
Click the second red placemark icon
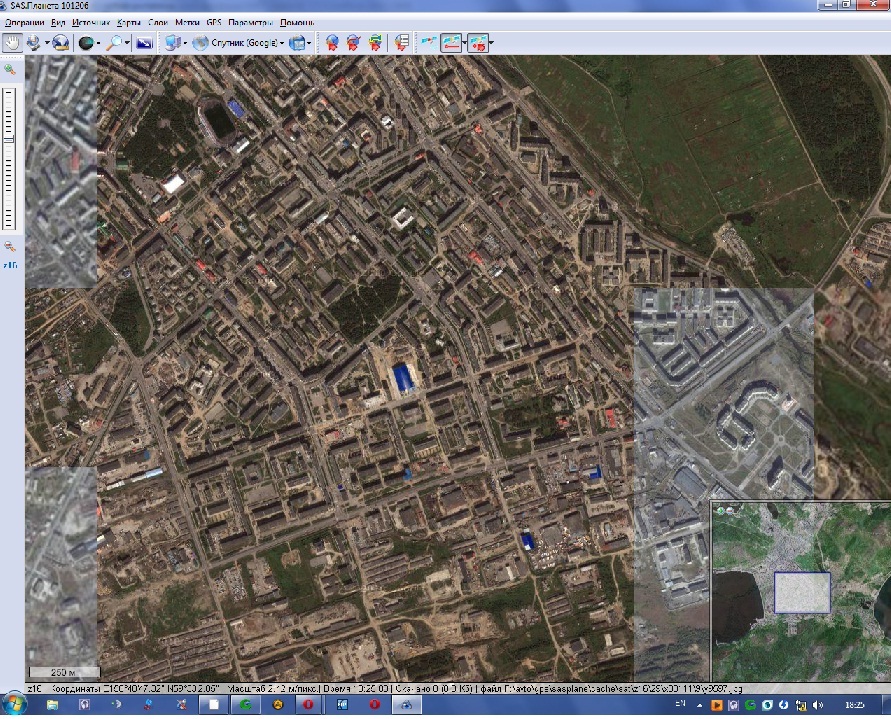click(x=353, y=43)
